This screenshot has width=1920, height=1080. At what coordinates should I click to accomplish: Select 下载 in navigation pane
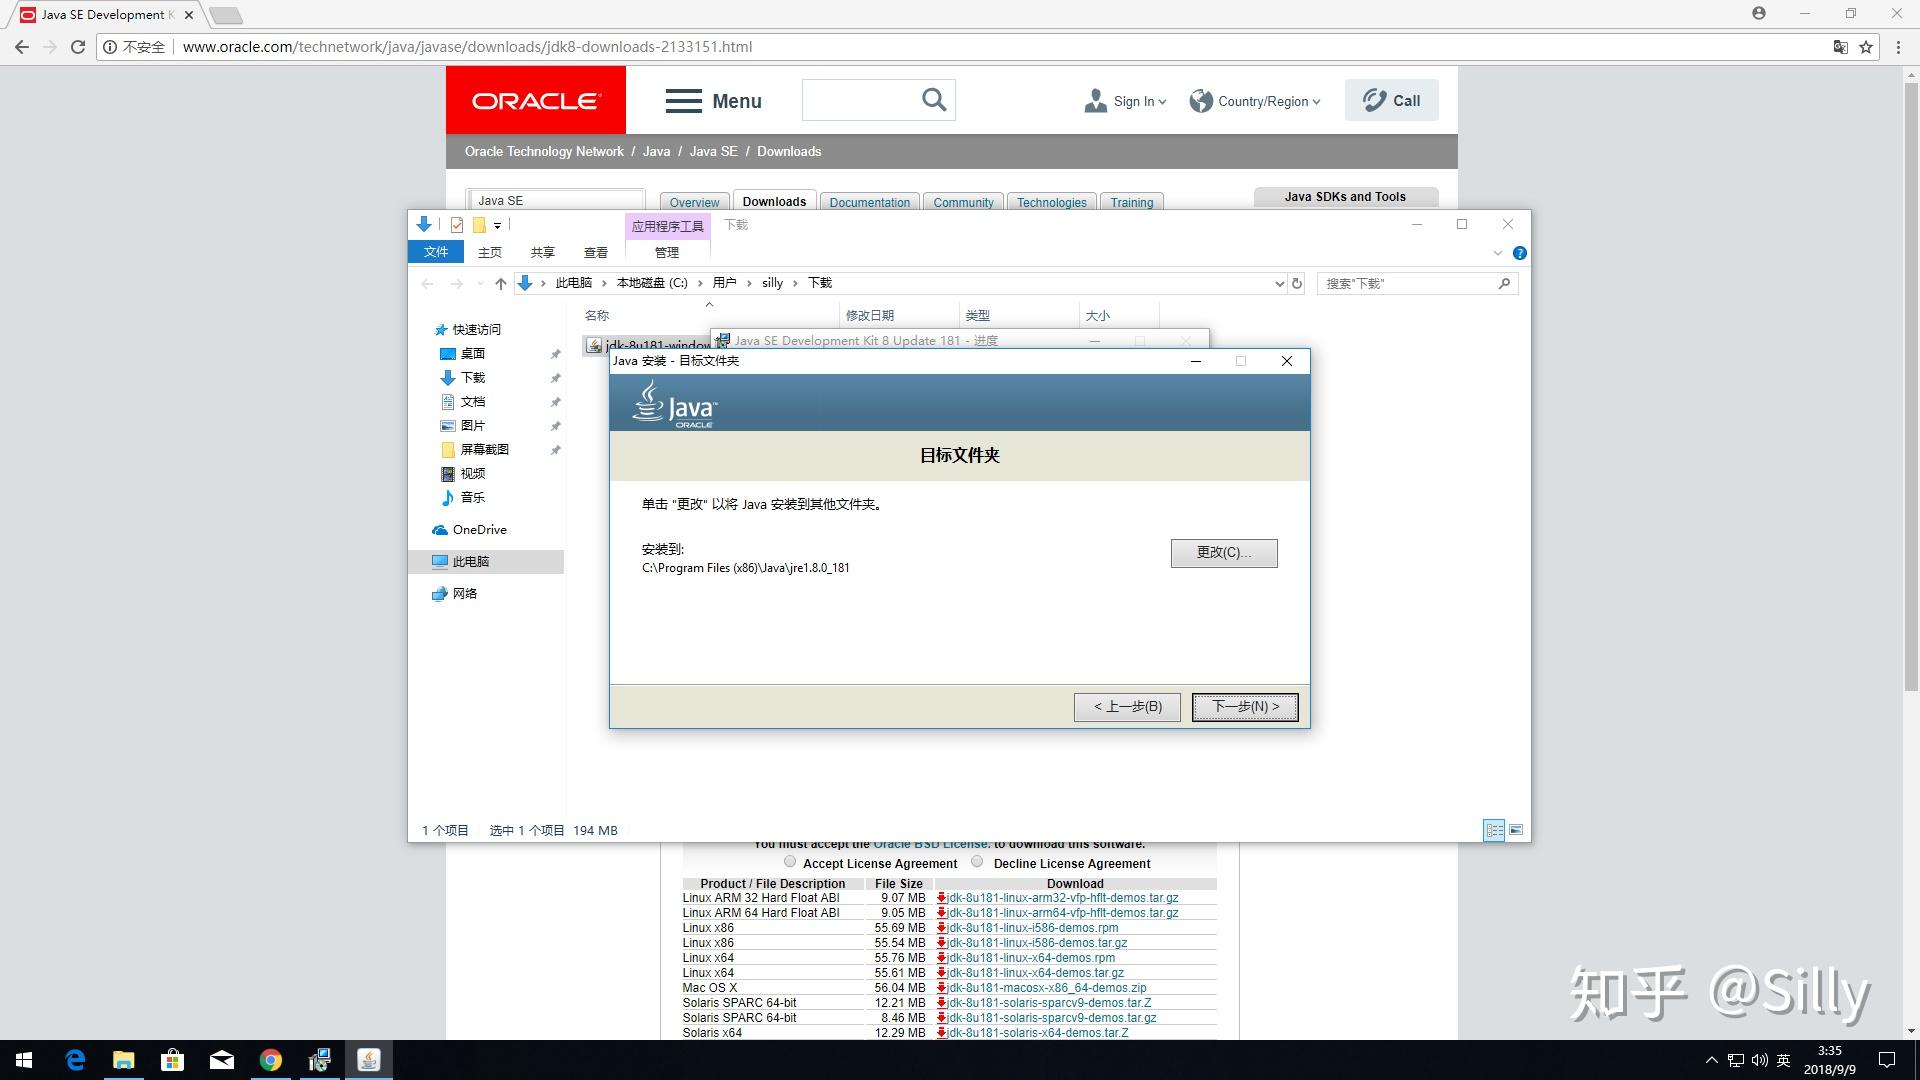click(472, 378)
